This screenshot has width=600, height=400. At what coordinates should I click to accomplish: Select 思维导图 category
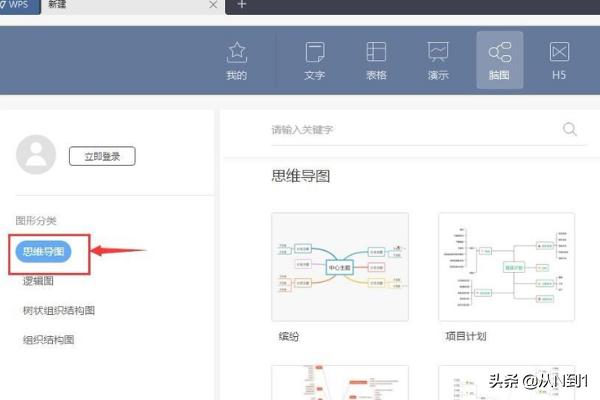(x=43, y=251)
